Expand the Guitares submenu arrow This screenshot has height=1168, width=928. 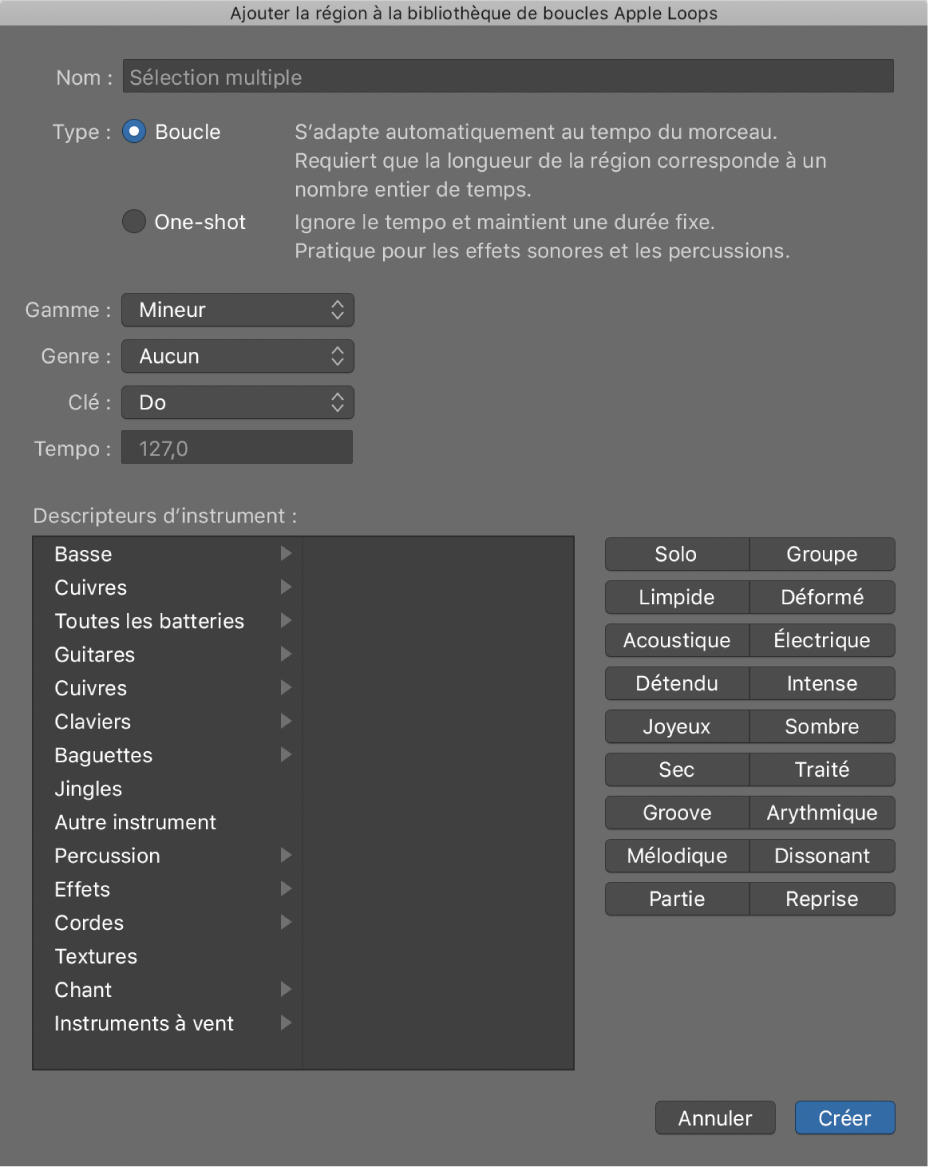tap(286, 654)
